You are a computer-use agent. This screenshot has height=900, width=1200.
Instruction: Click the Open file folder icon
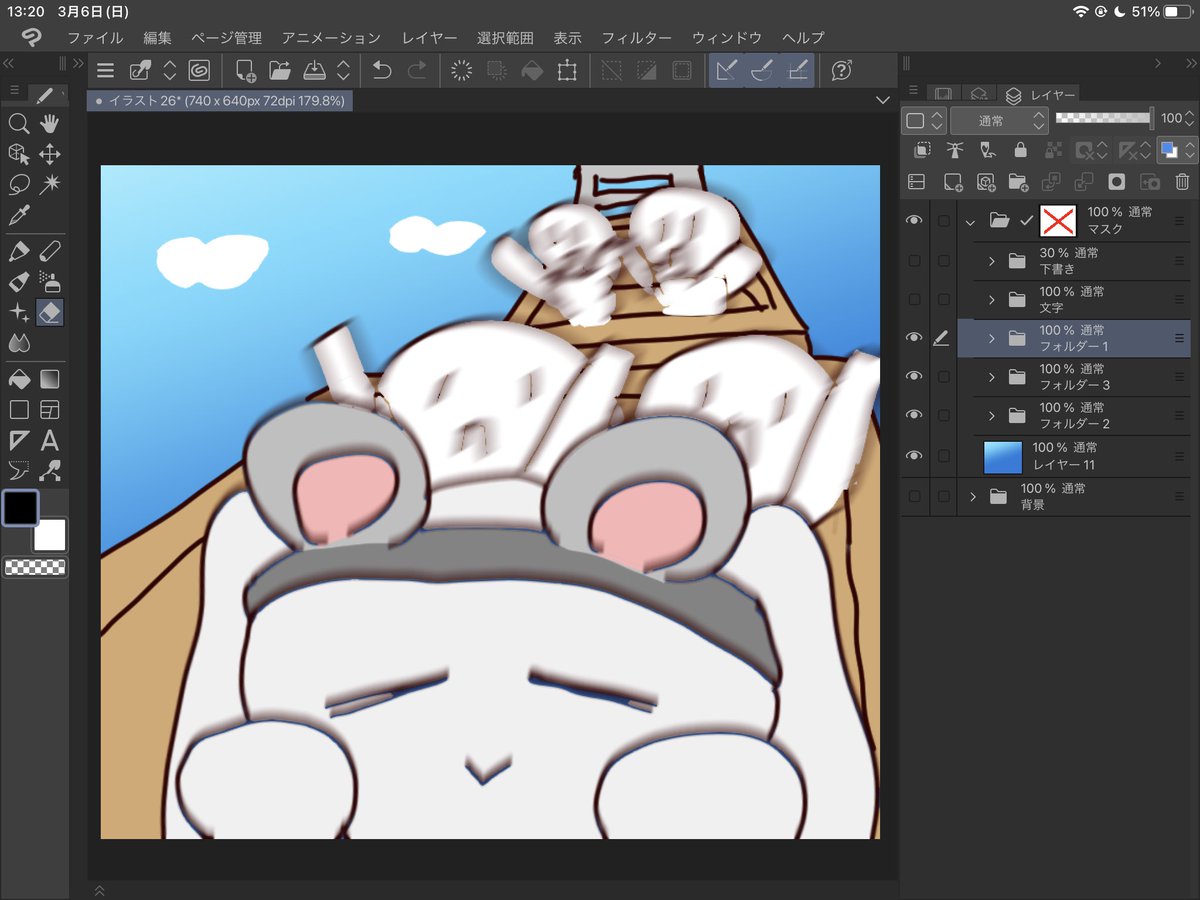coord(279,70)
